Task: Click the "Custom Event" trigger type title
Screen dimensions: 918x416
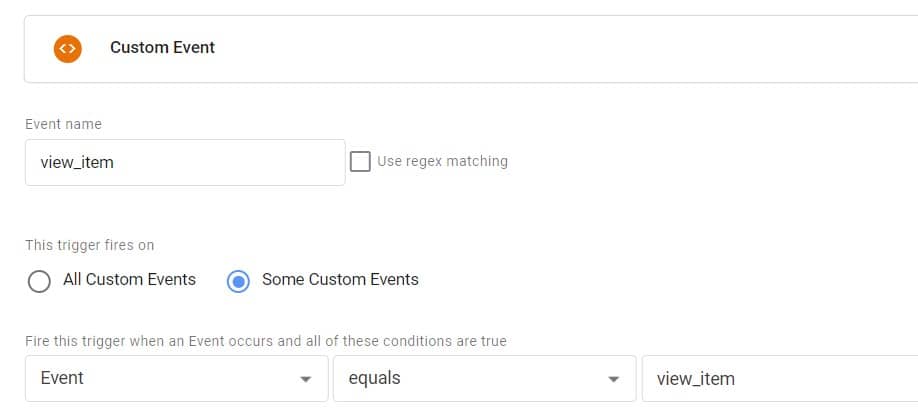Action: (162, 47)
